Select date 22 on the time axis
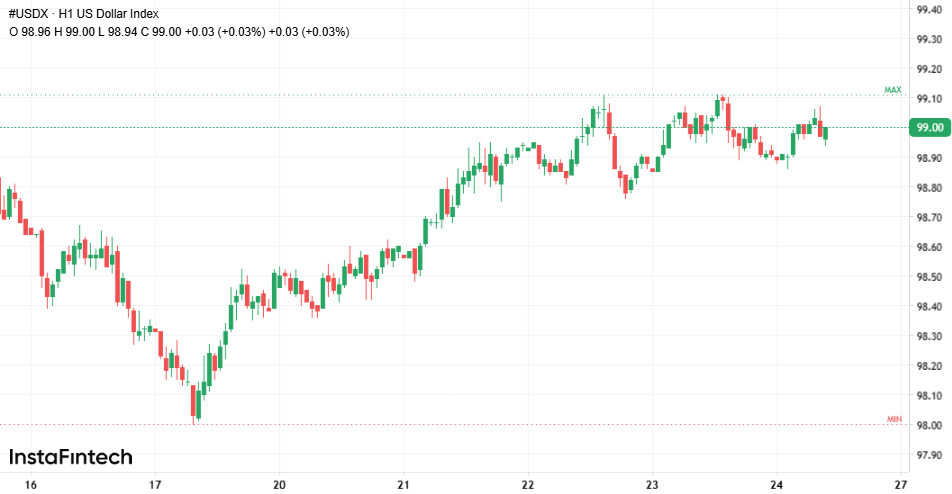 click(x=528, y=485)
